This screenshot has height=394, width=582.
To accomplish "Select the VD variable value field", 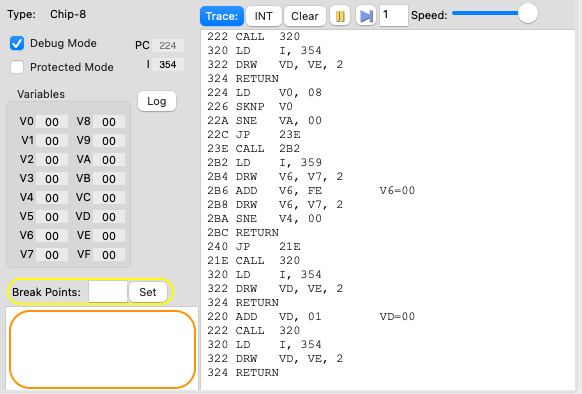I will [109, 217].
